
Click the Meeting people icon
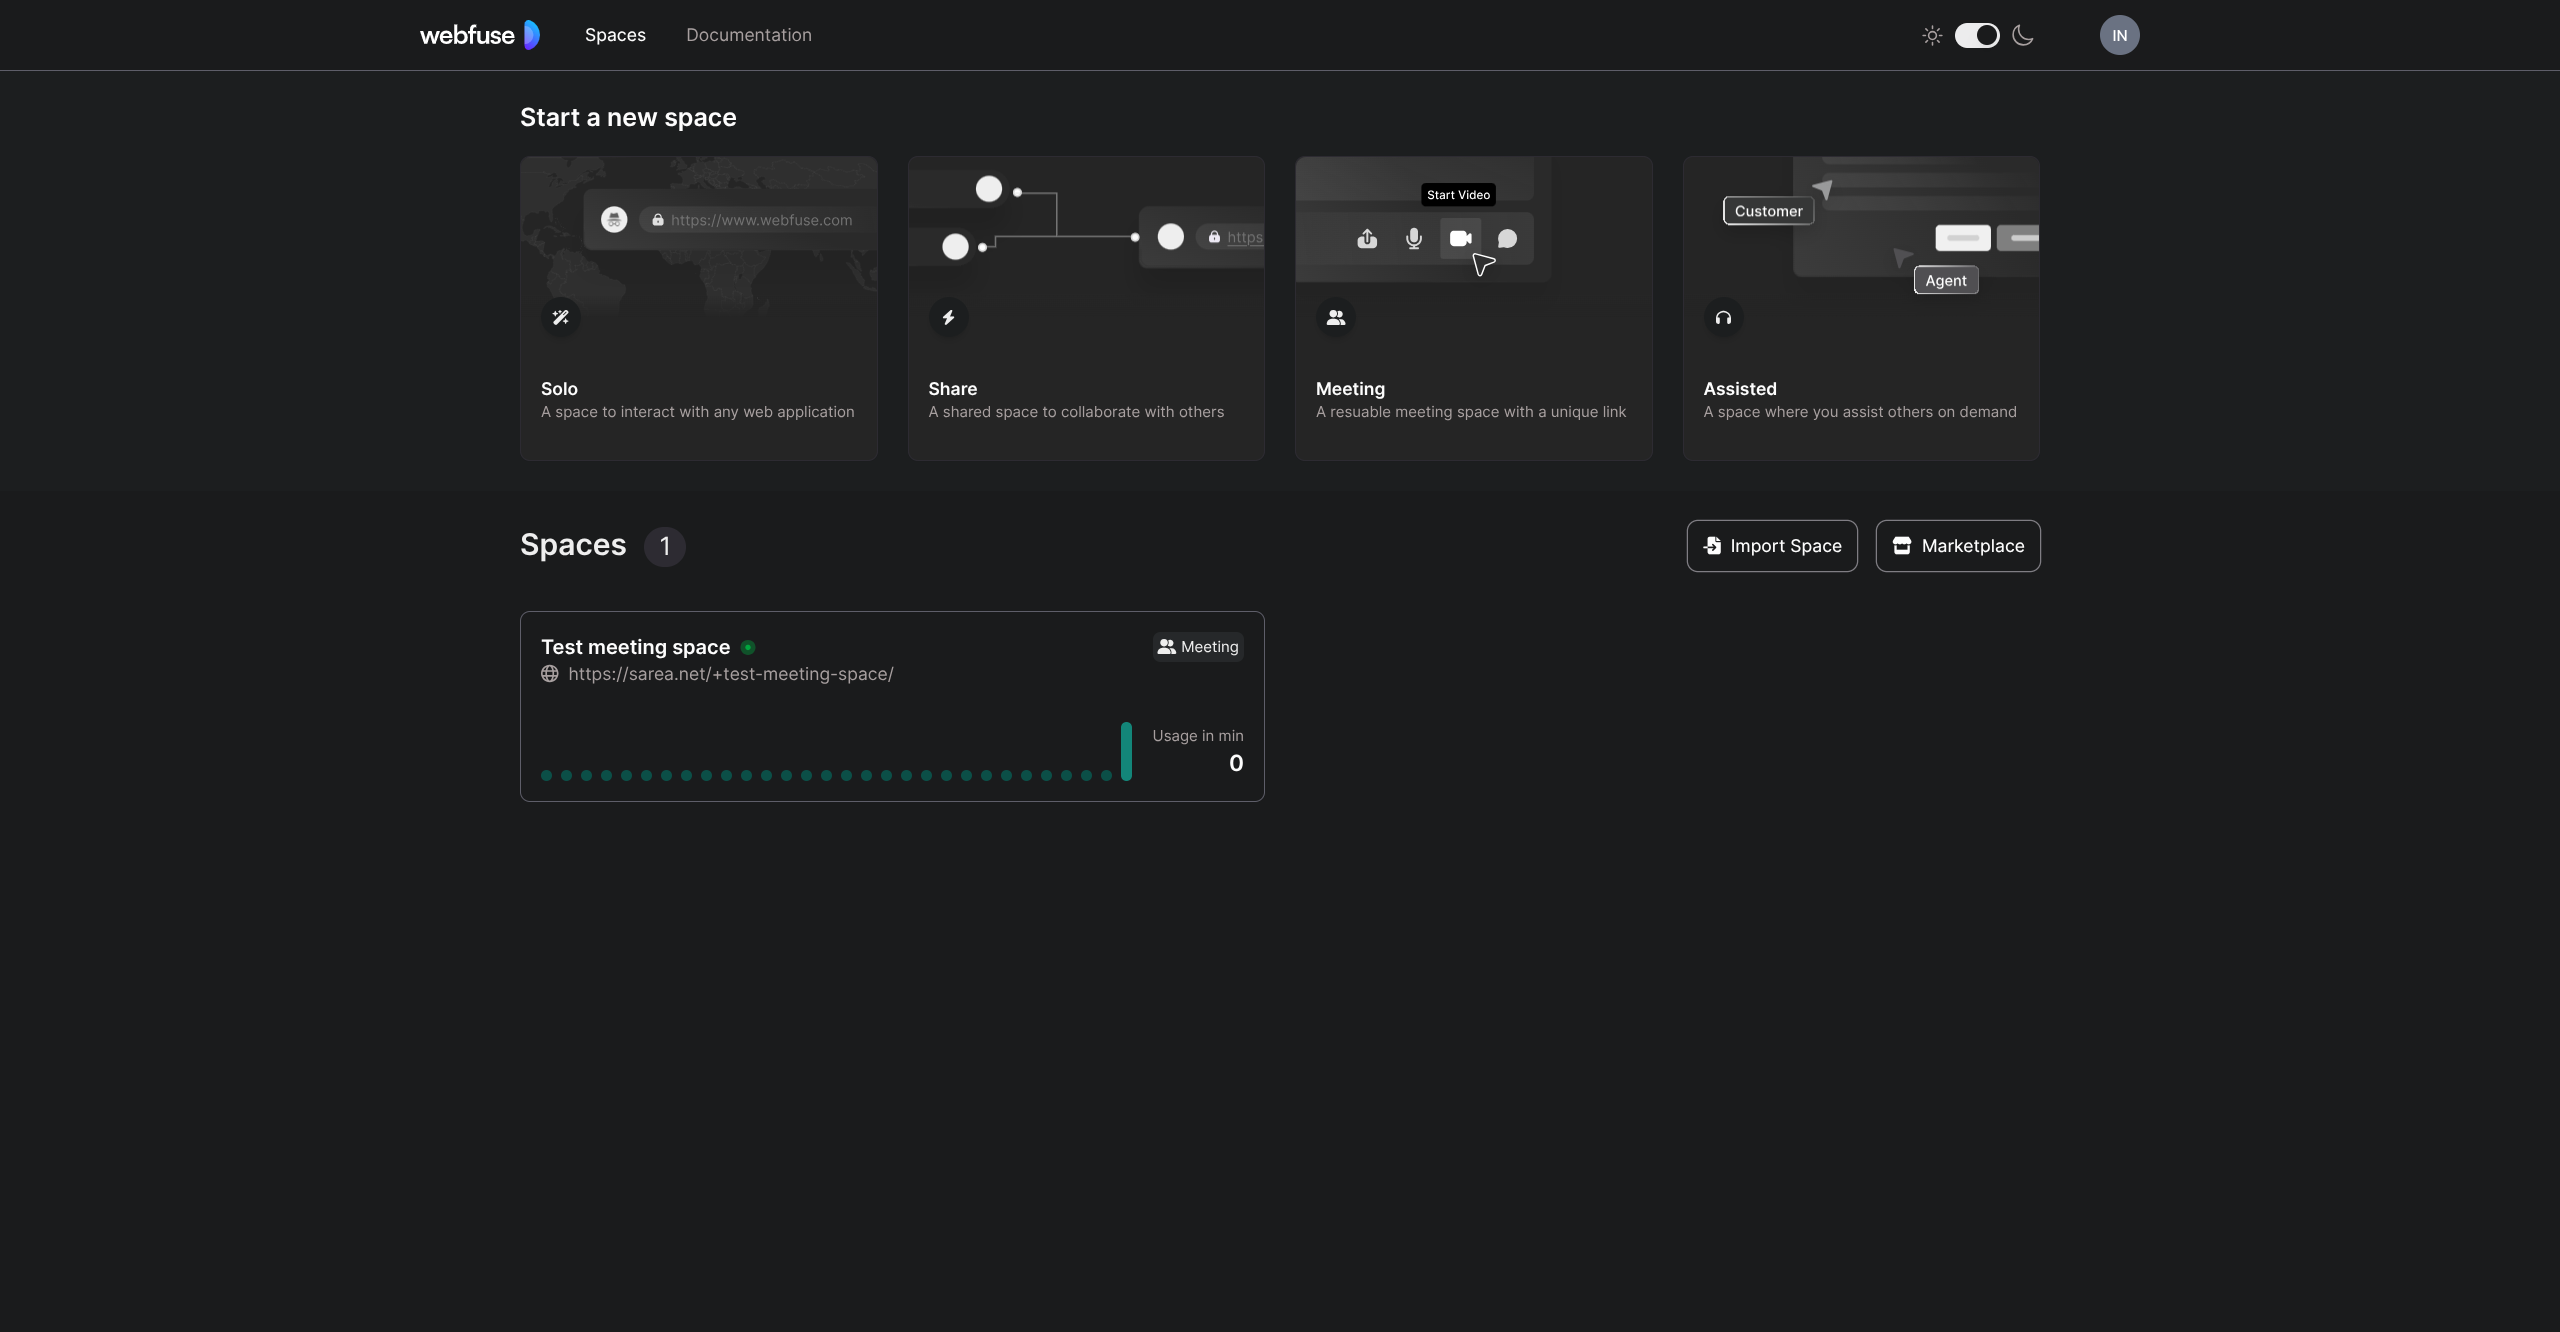coord(1336,318)
